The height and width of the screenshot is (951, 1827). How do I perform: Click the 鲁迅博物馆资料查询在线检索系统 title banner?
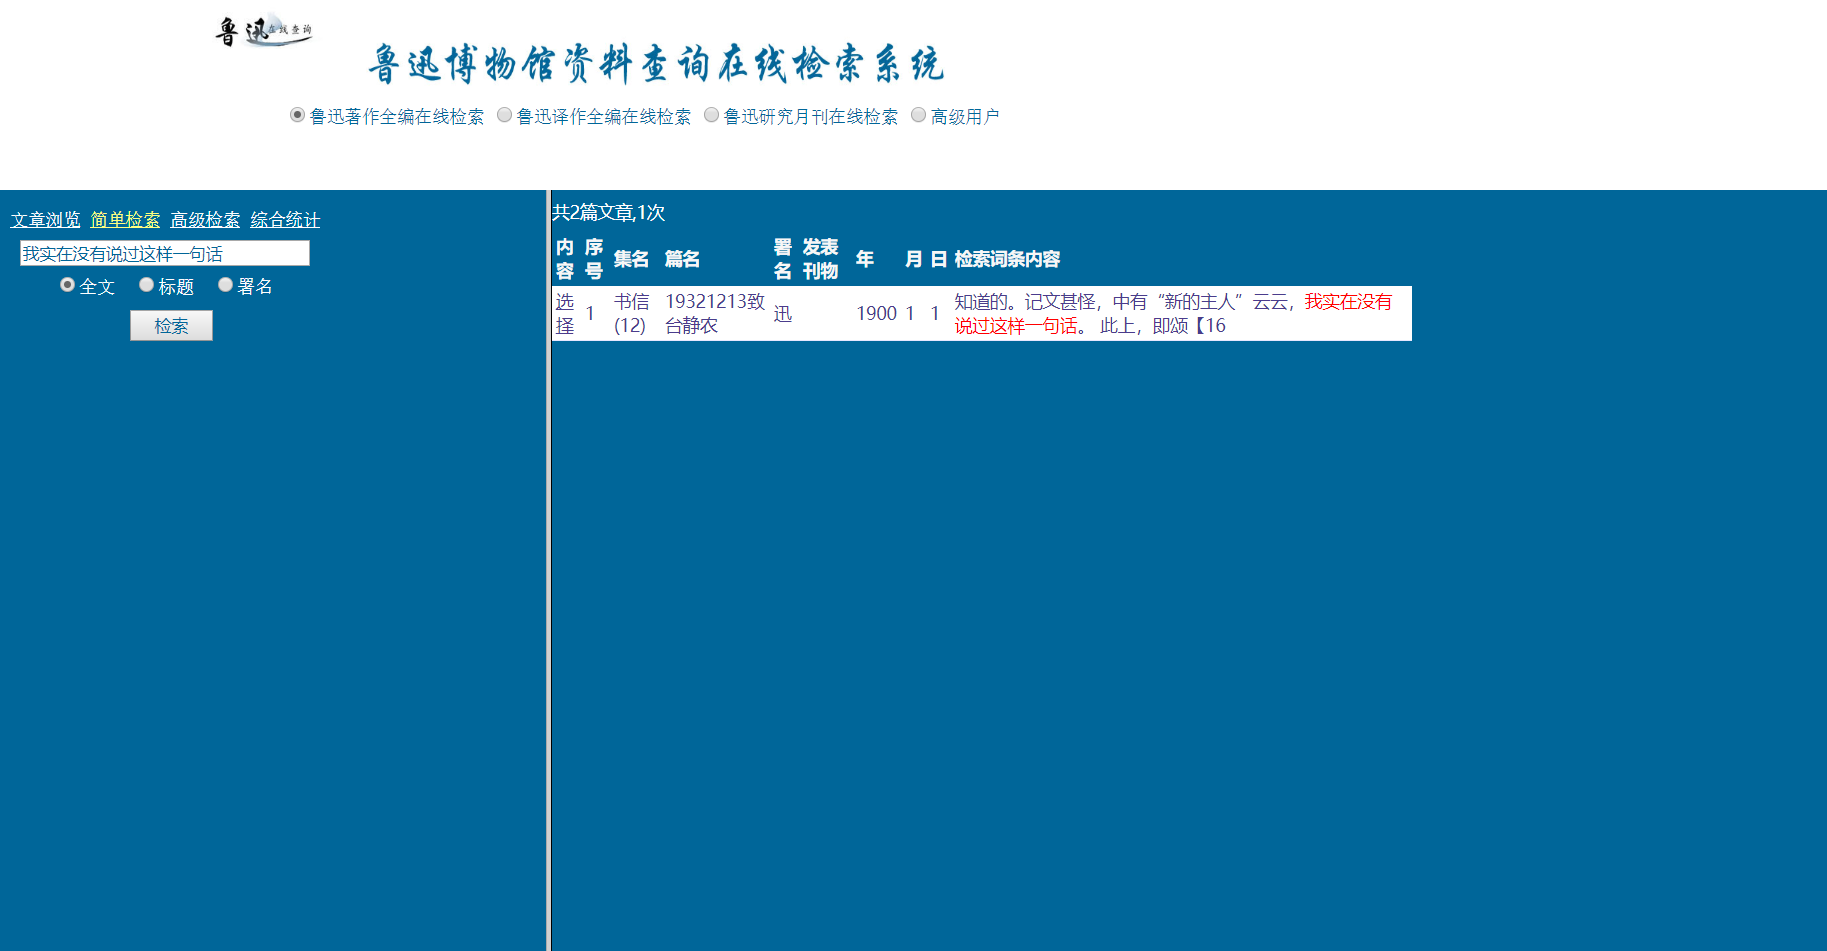(x=655, y=64)
